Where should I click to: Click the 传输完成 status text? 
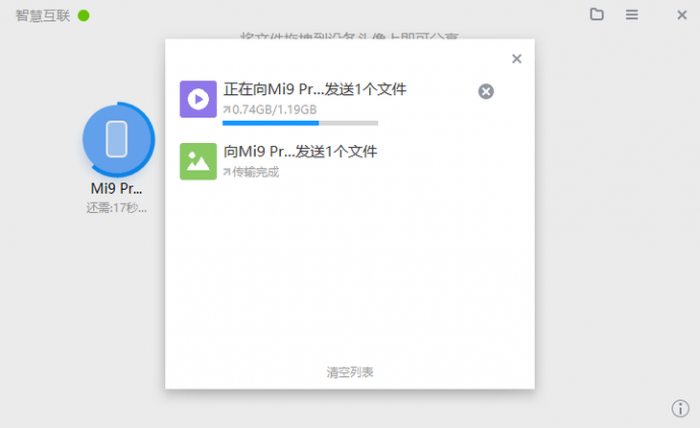coord(255,172)
